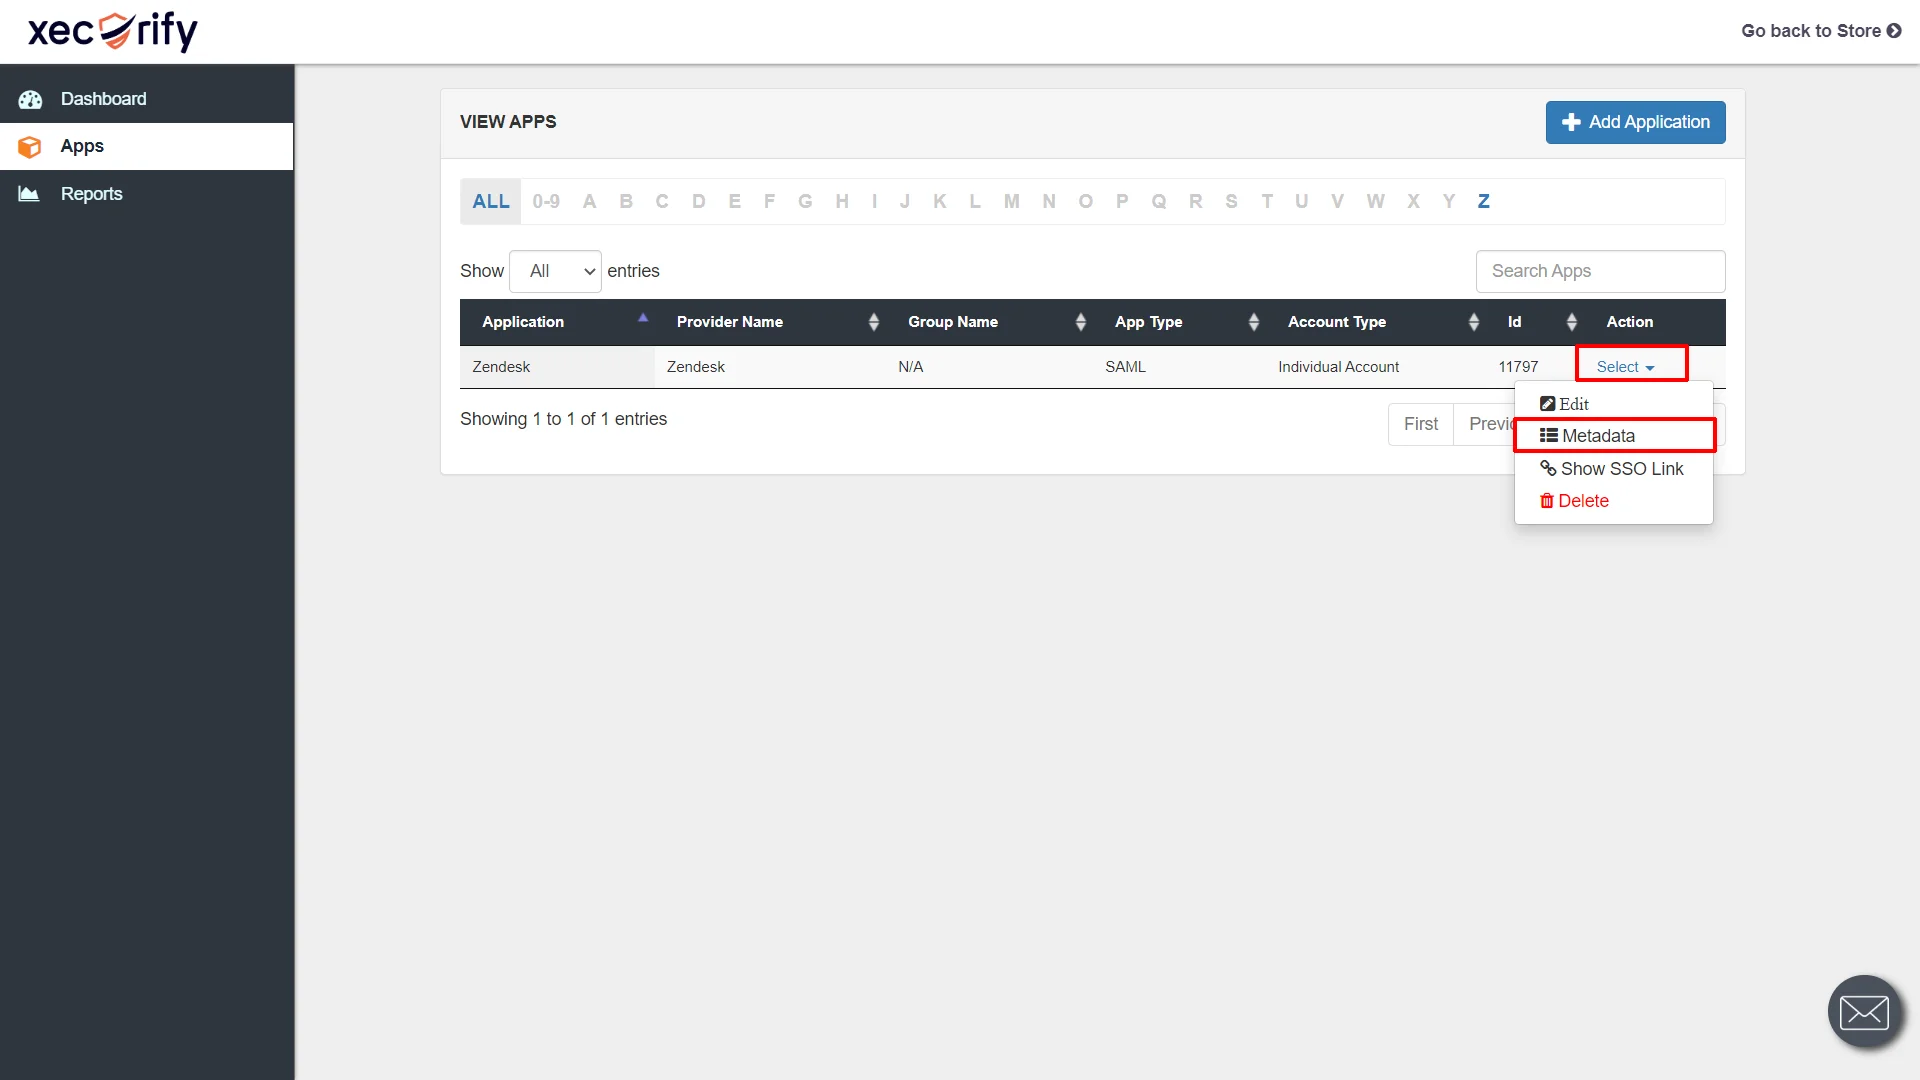Select the Dashboard icon in the sidebar

pos(30,99)
